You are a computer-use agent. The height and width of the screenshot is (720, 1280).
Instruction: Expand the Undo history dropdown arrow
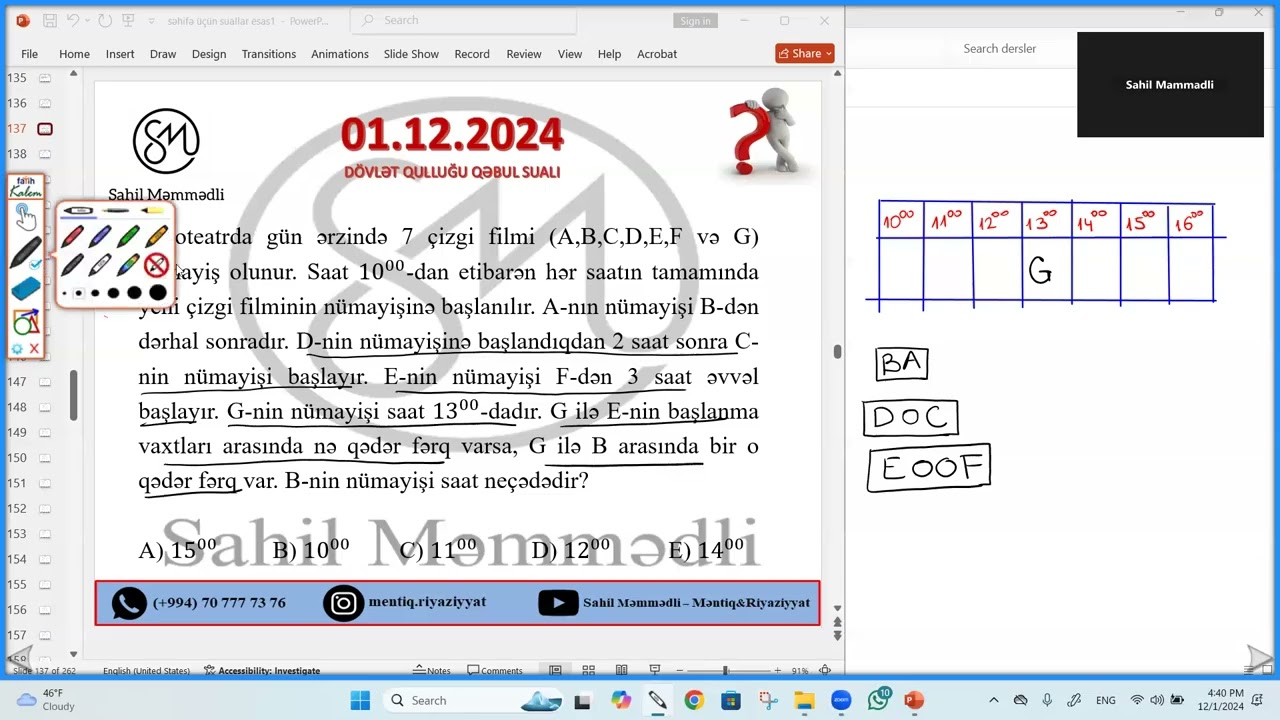click(87, 21)
